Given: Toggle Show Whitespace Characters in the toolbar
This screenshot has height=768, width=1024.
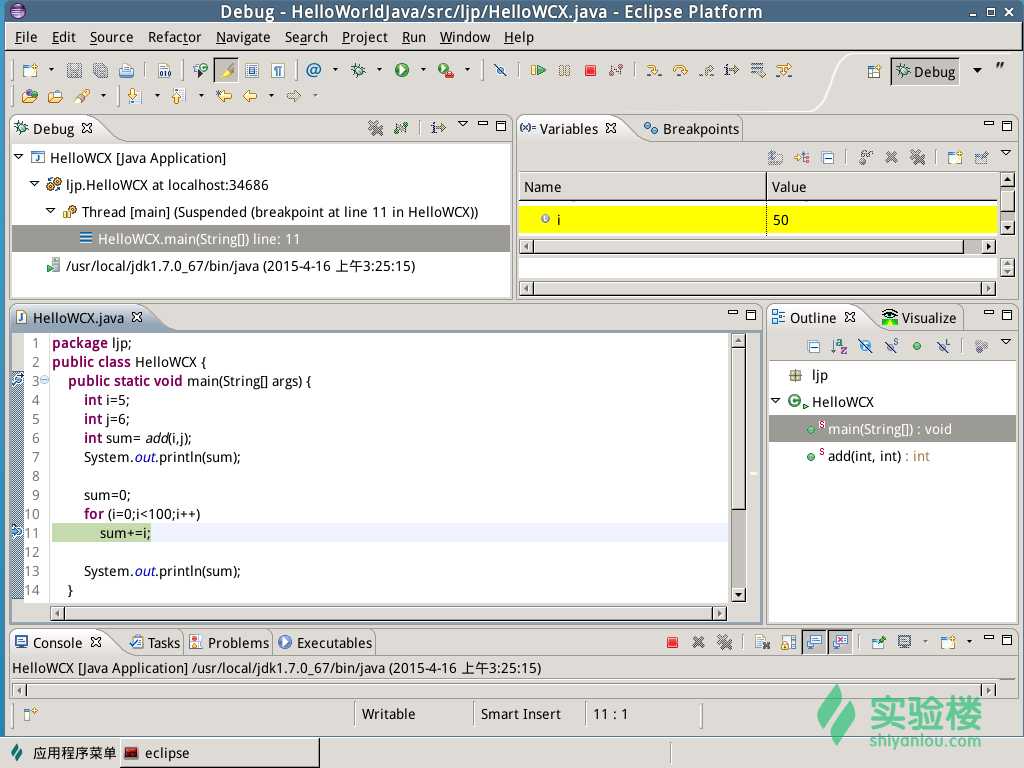Looking at the screenshot, I should (x=278, y=71).
